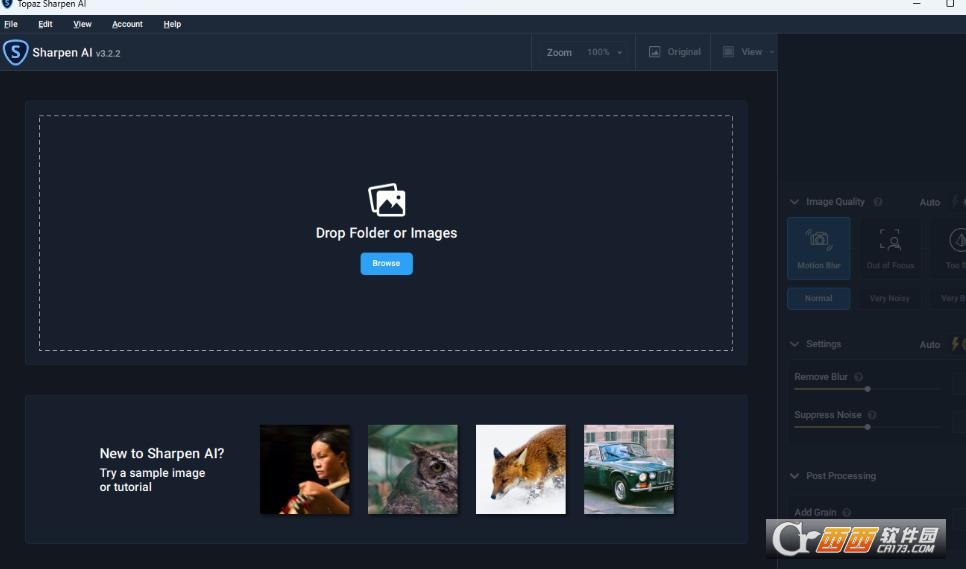This screenshot has height=569, width=966.
Task: Open the owl sample image
Action: tap(413, 469)
